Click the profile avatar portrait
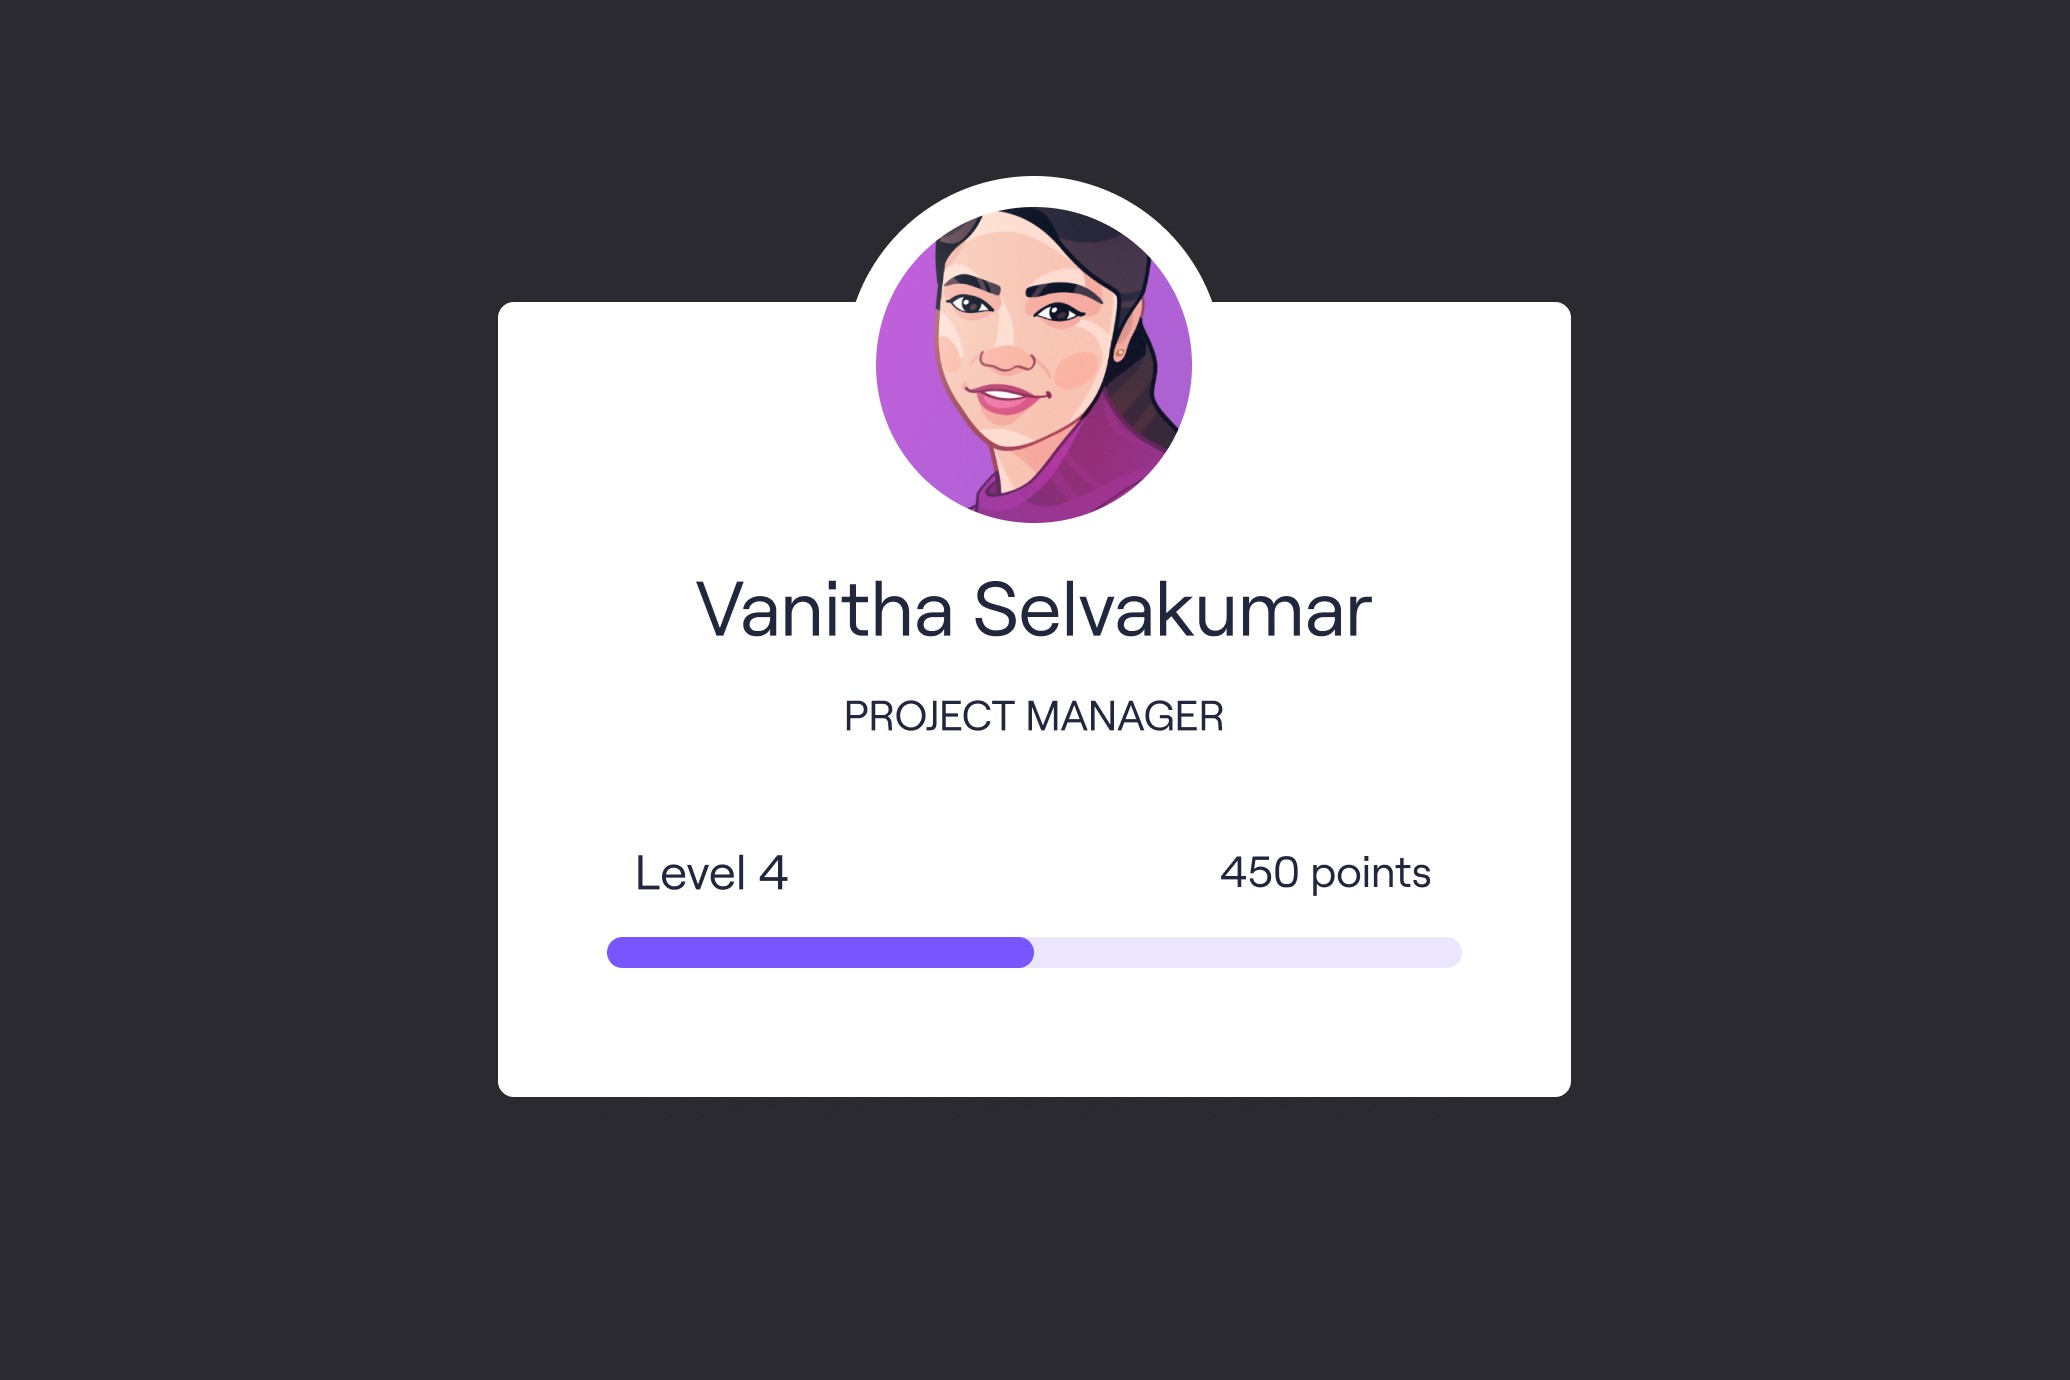 click(x=1034, y=364)
